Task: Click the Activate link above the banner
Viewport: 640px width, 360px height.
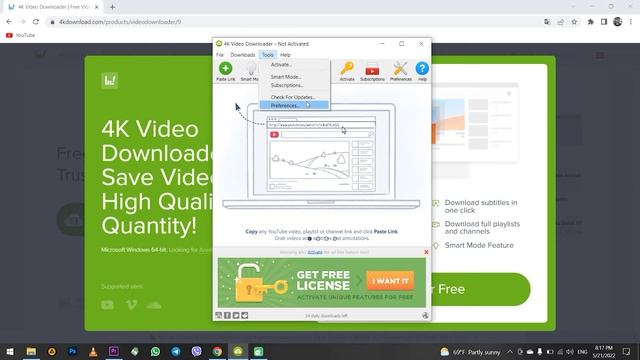Action: coord(315,252)
